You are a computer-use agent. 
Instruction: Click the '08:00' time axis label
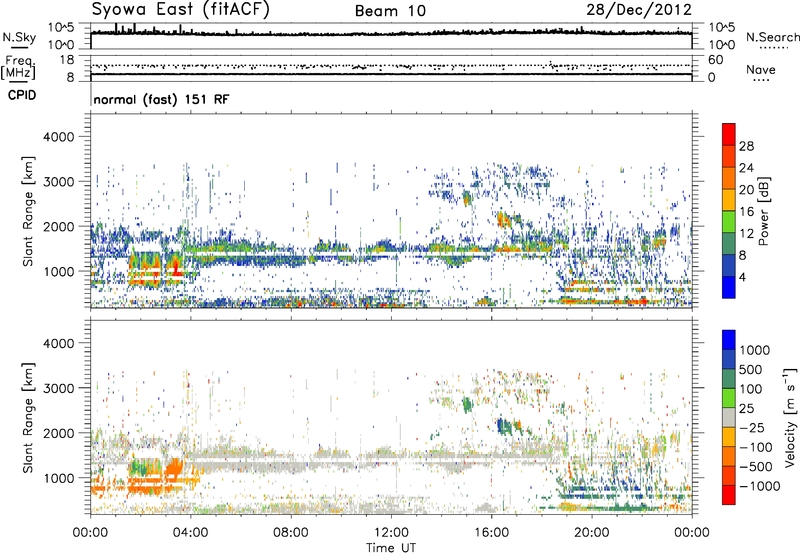click(291, 533)
